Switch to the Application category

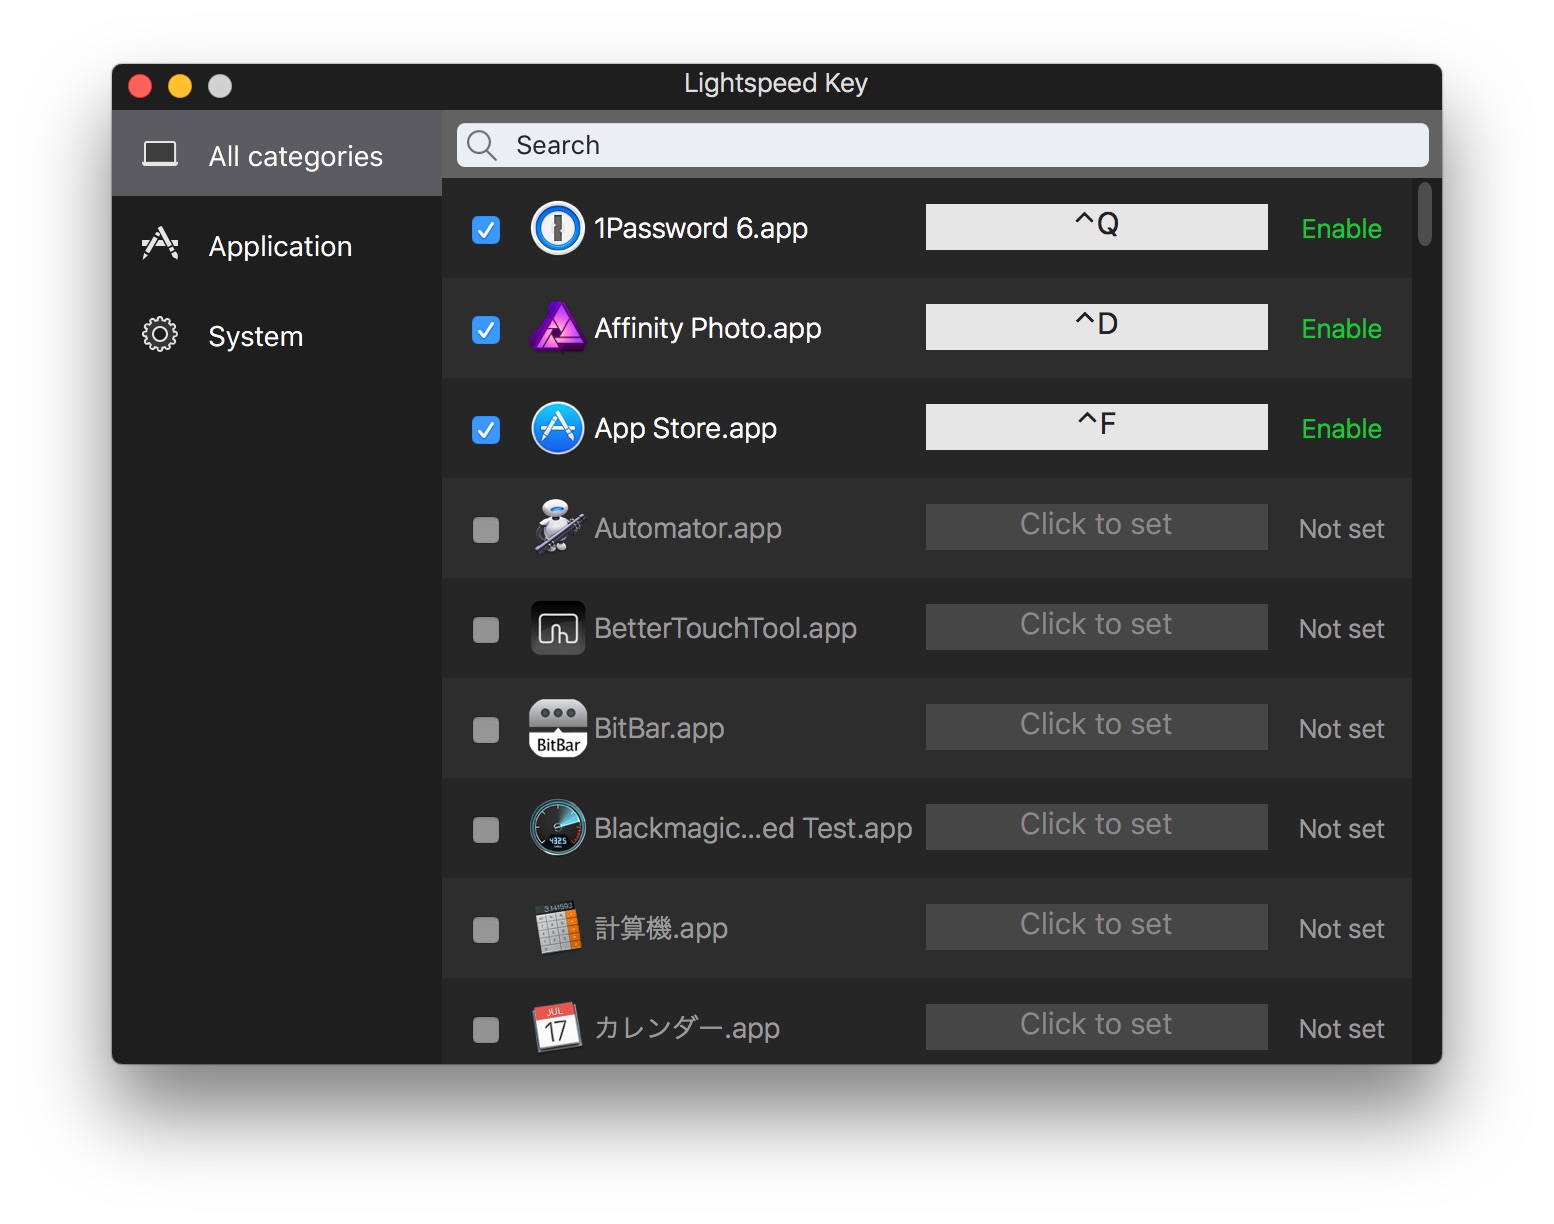click(x=277, y=245)
